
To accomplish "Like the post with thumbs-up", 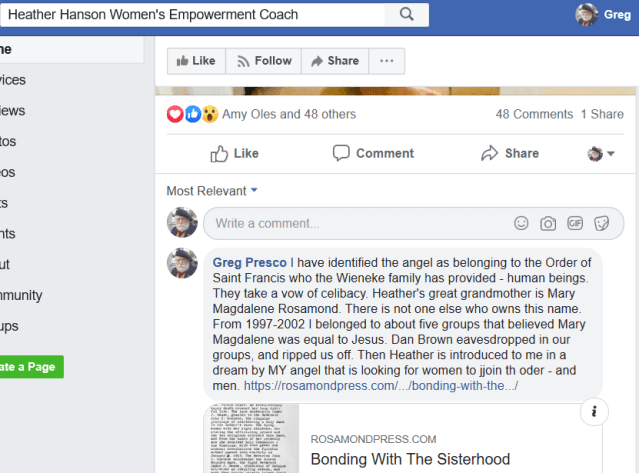I will pyautogui.click(x=234, y=153).
